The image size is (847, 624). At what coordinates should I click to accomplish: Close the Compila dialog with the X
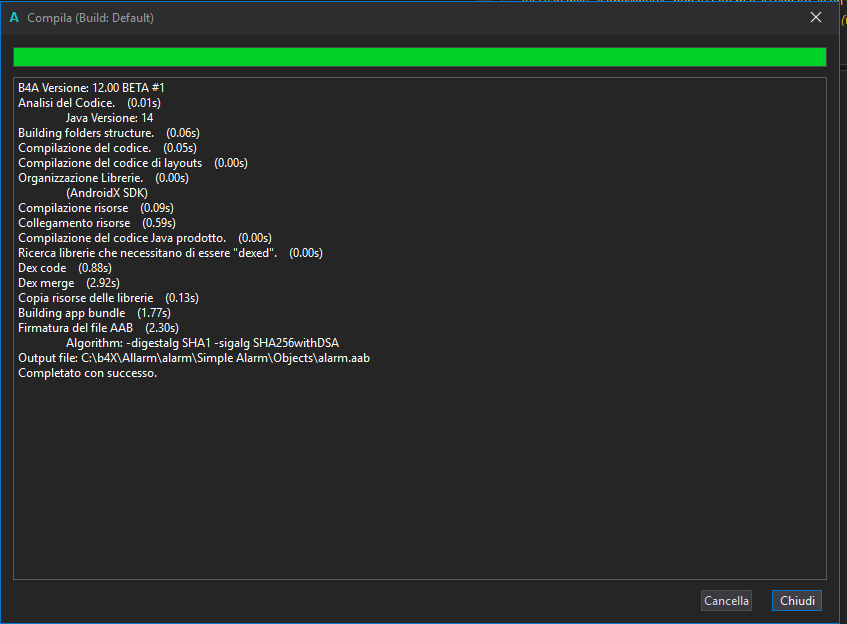[815, 18]
